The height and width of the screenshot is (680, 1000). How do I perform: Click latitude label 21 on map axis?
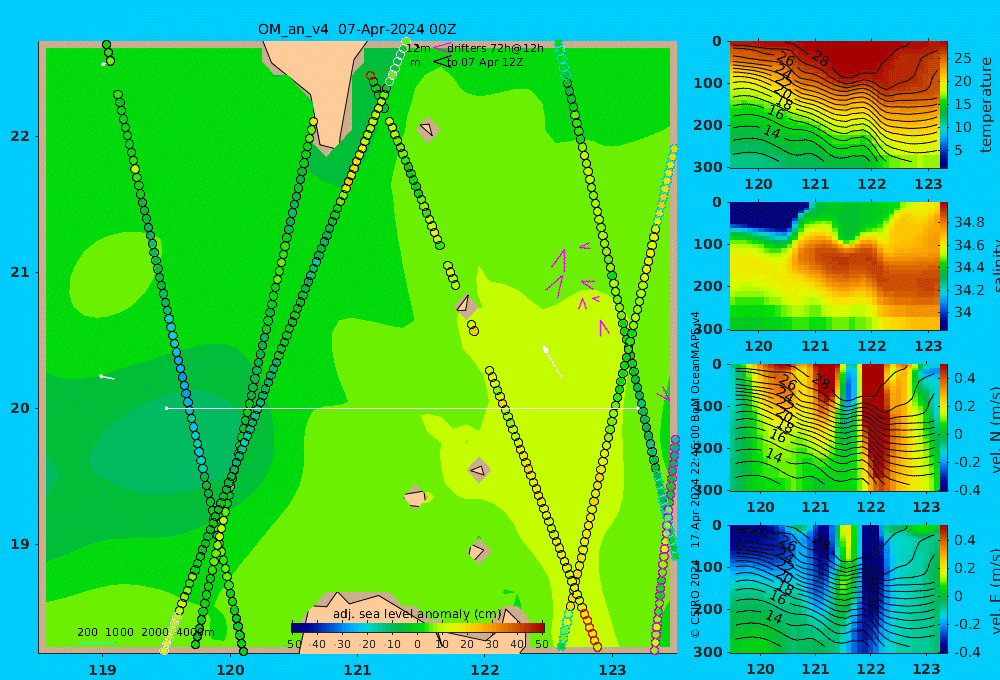(20, 272)
